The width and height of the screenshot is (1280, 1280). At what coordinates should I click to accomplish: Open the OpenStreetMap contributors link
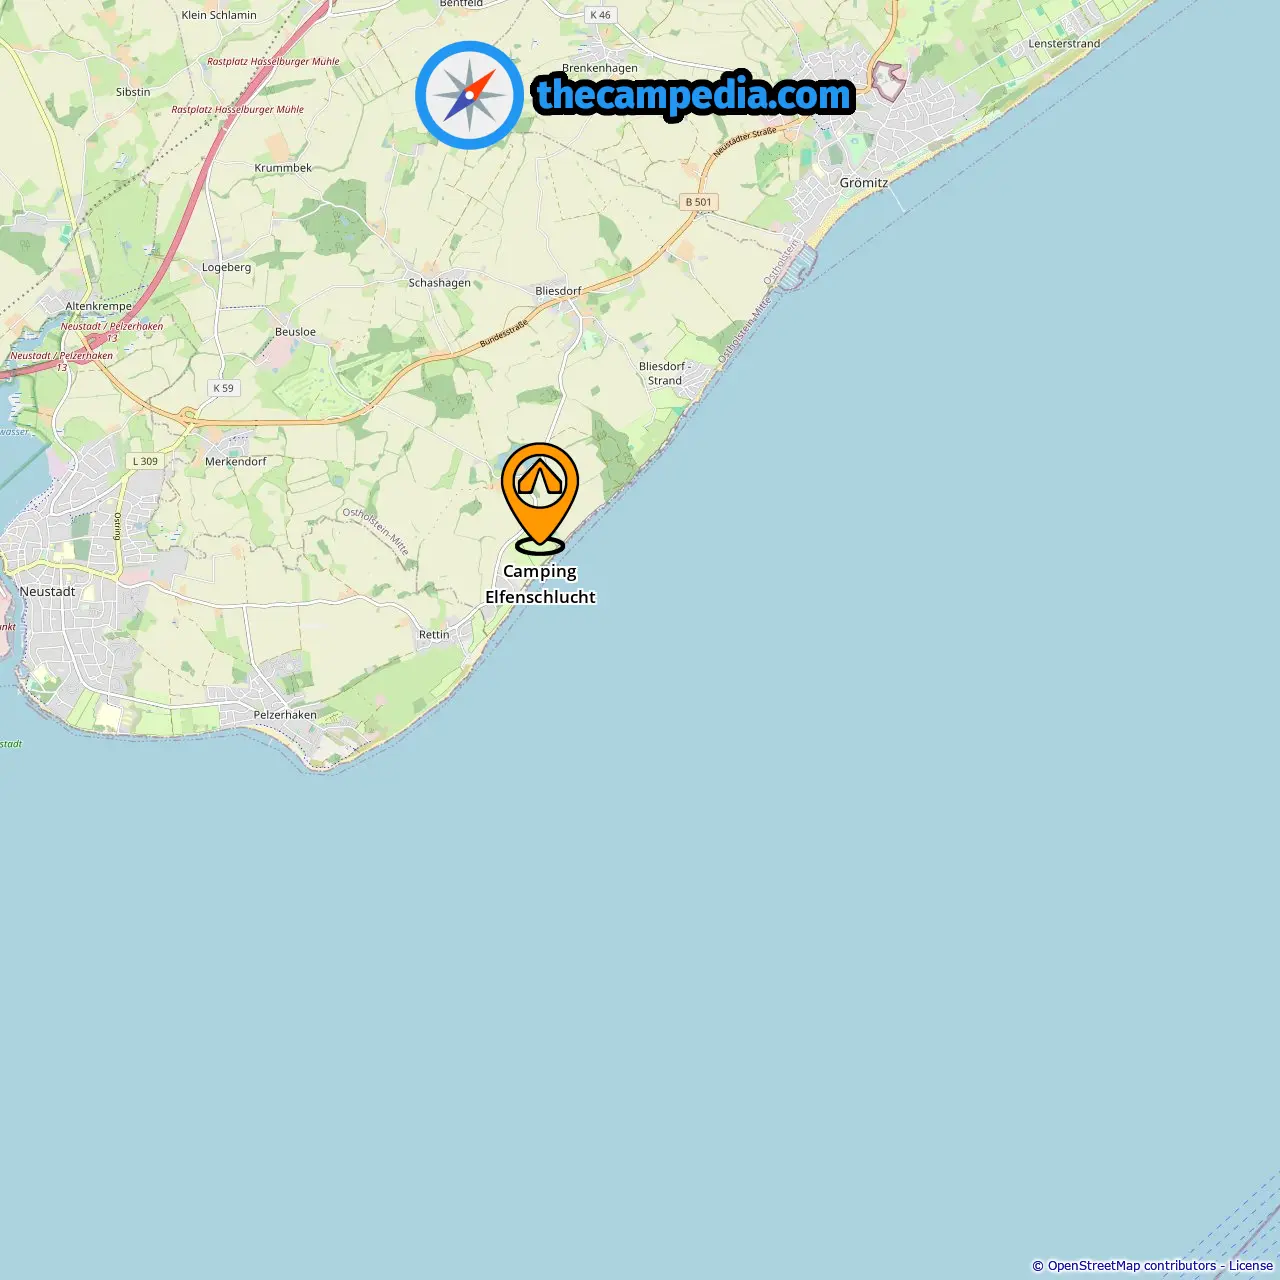pyautogui.click(x=1132, y=1266)
